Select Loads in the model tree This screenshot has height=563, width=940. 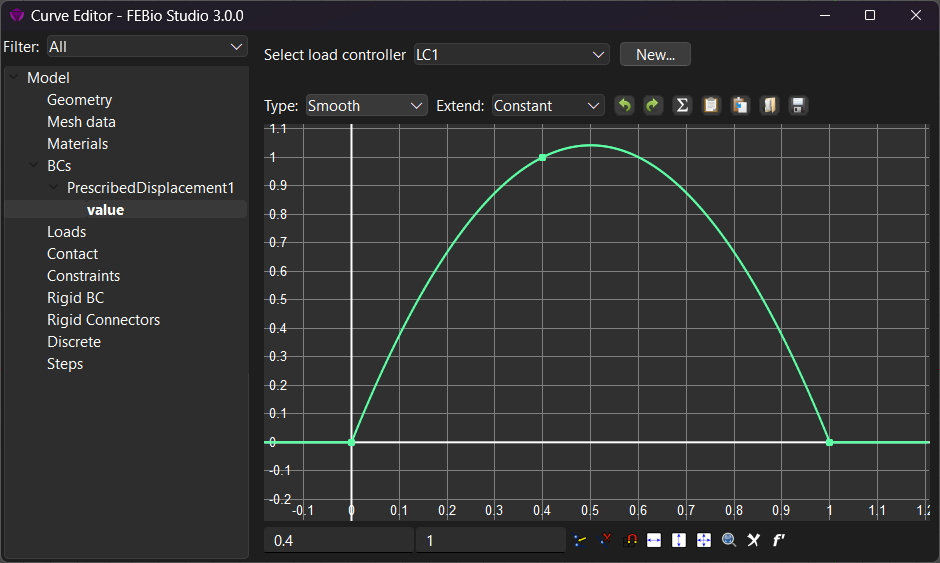pyautogui.click(x=67, y=231)
